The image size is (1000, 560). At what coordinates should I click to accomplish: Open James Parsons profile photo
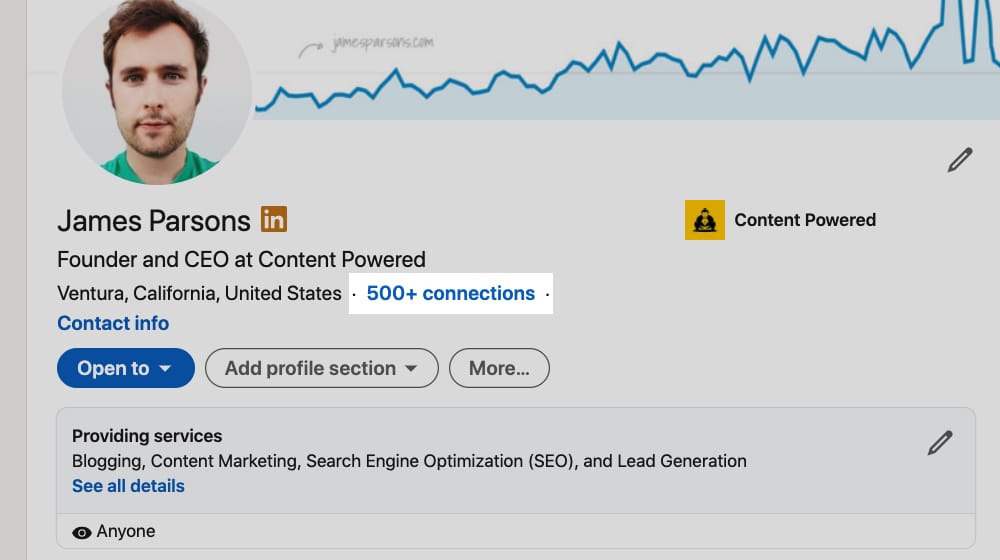[x=157, y=89]
